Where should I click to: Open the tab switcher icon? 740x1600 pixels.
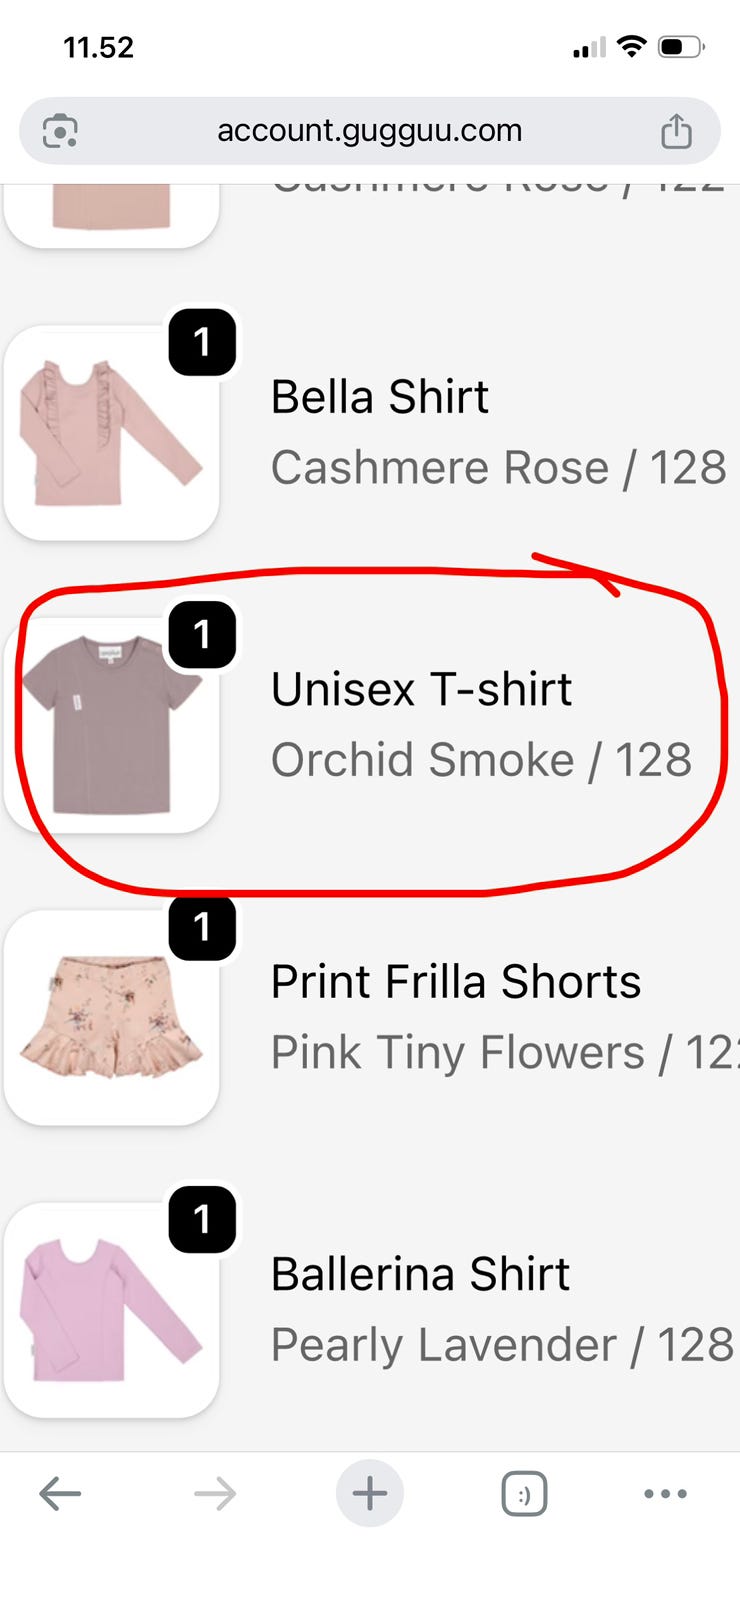point(524,1494)
